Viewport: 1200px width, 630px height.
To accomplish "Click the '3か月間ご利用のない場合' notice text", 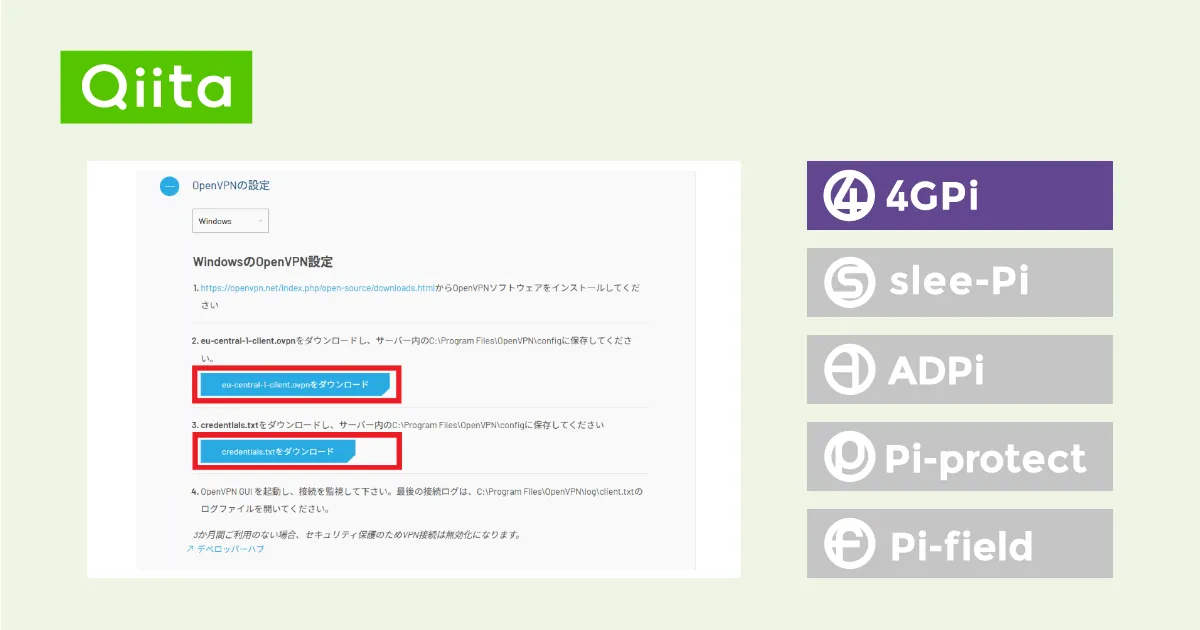I will coord(357,534).
